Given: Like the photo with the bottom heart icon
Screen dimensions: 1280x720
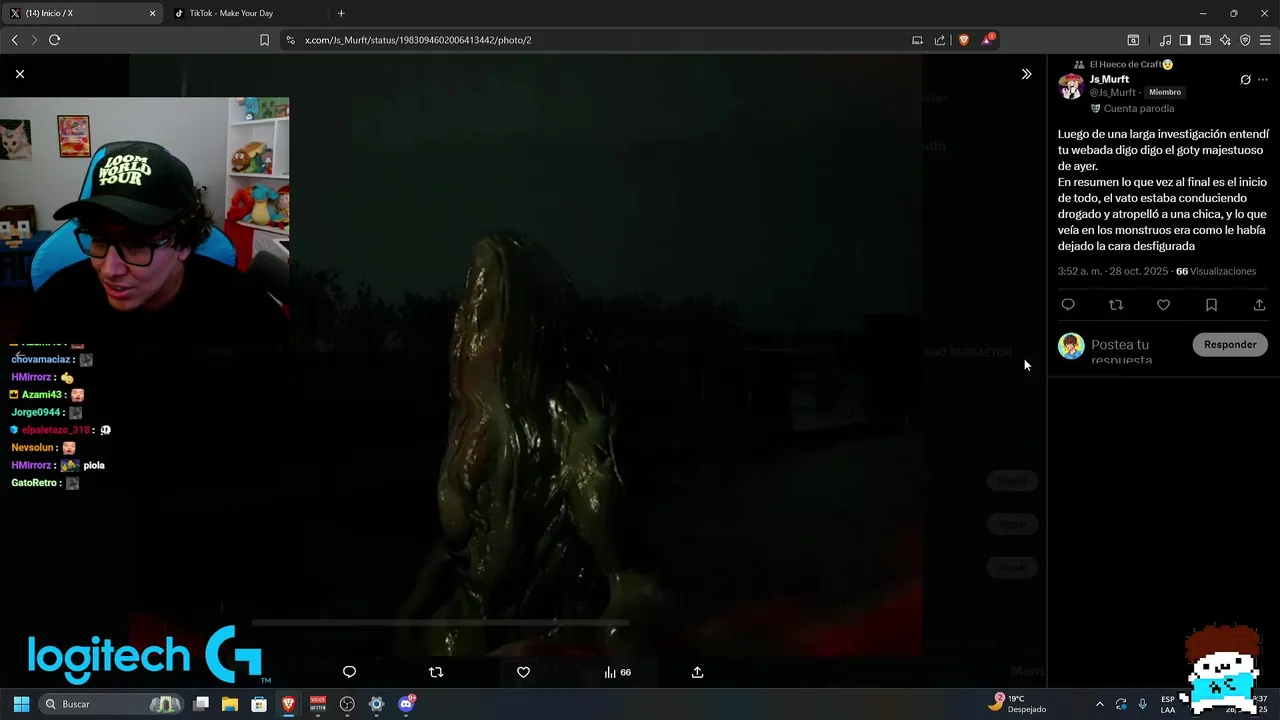Looking at the screenshot, I should click(x=523, y=672).
